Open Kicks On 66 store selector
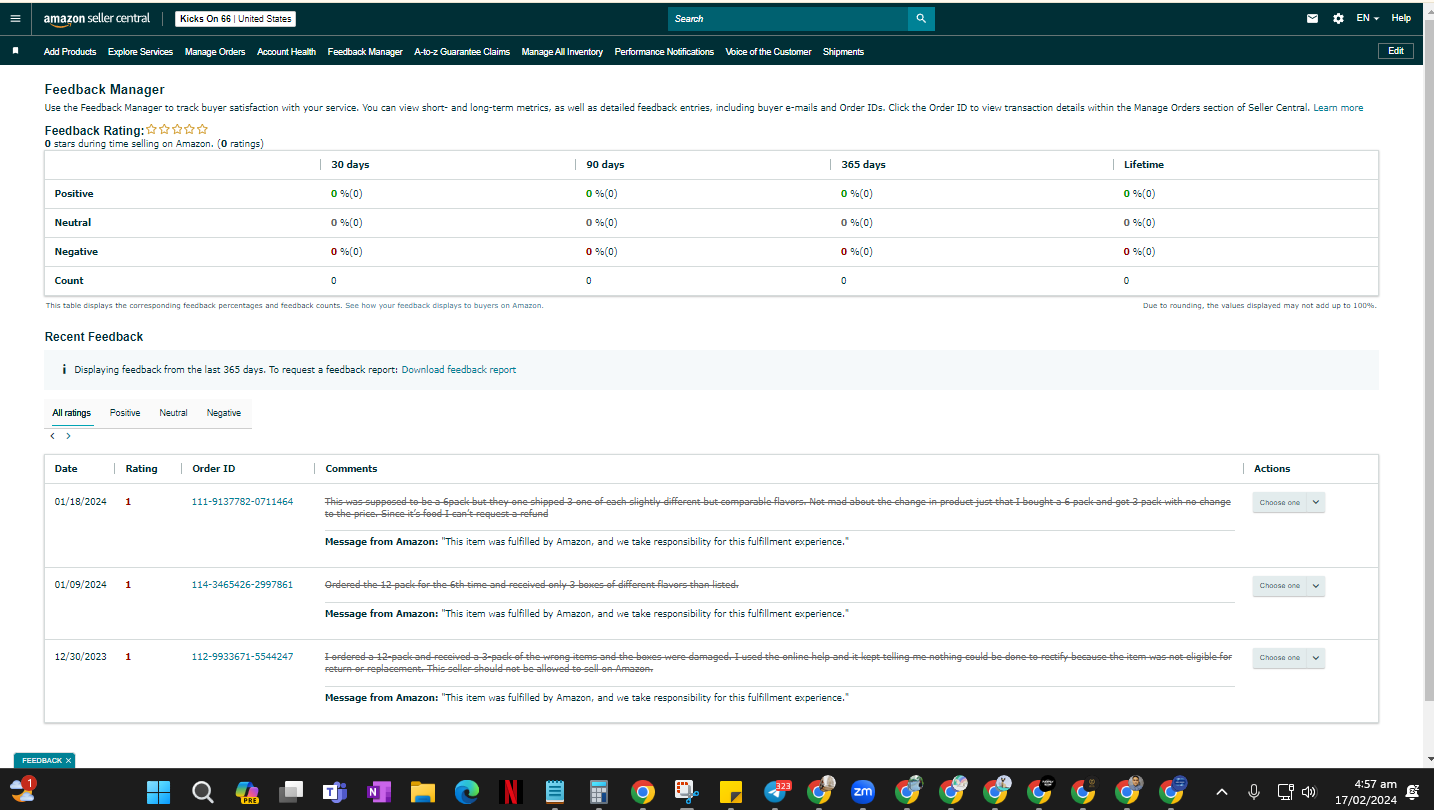The width and height of the screenshot is (1434, 810). [x=235, y=19]
